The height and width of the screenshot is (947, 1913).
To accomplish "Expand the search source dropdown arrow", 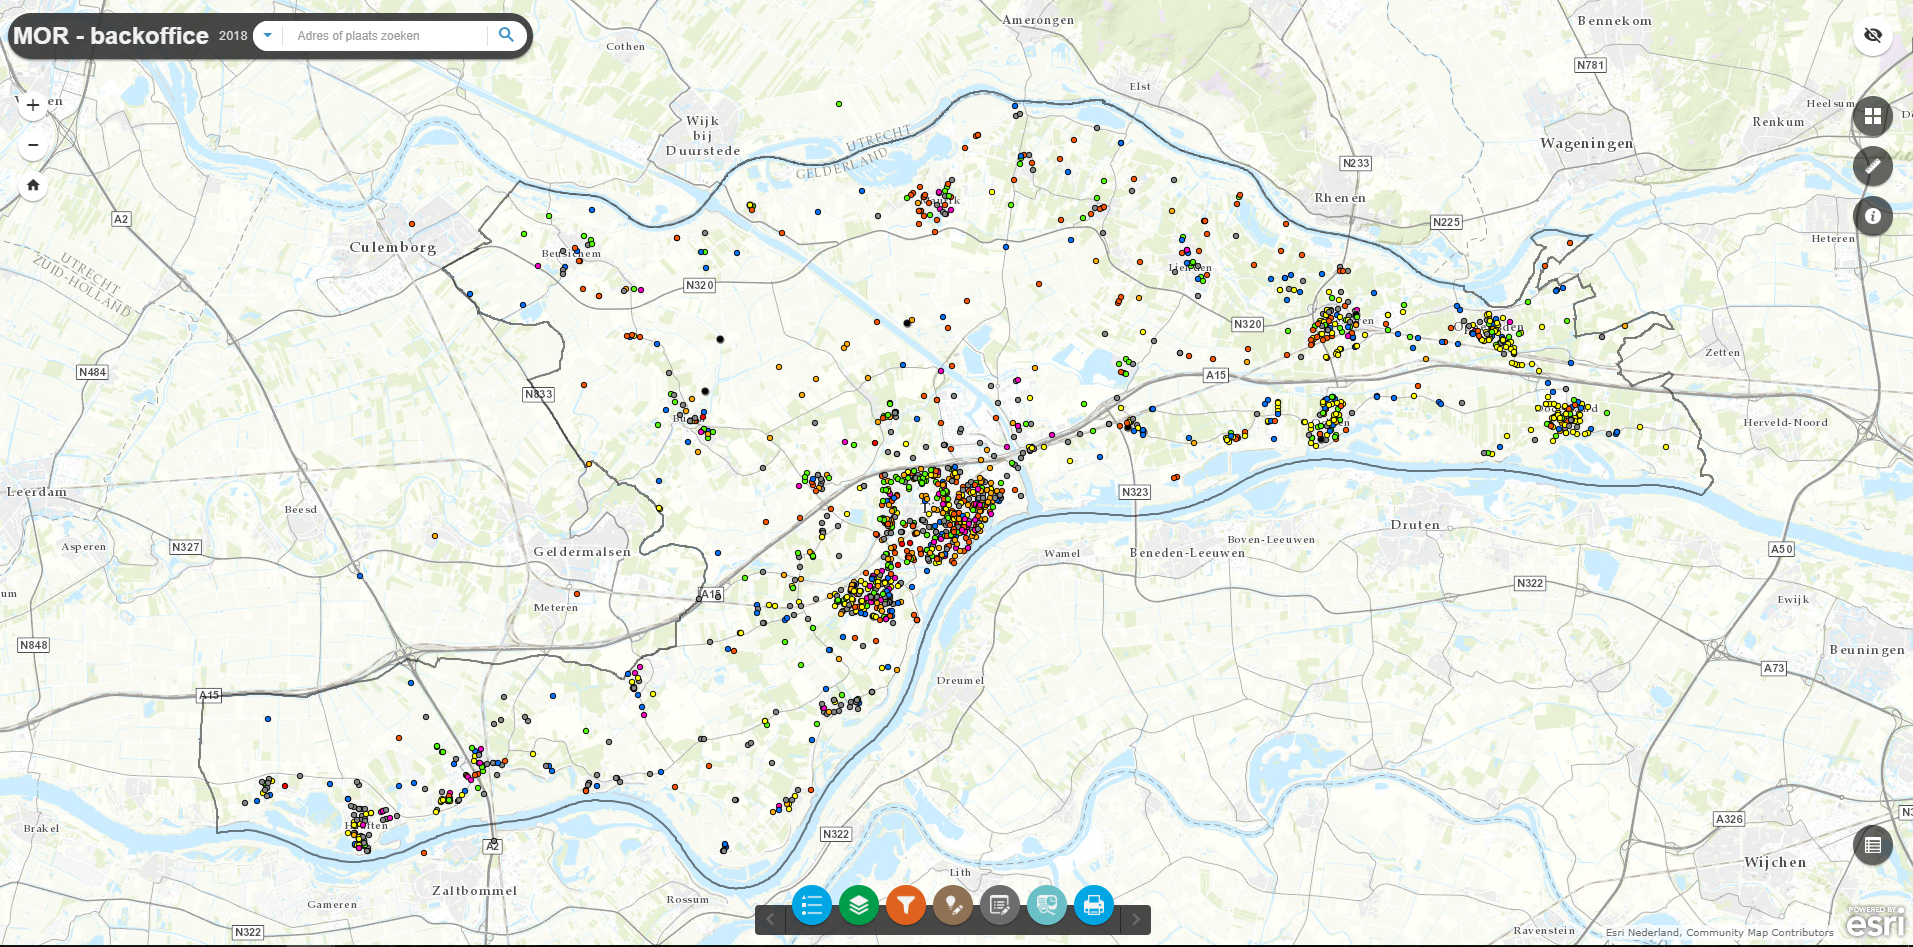I will point(268,36).
